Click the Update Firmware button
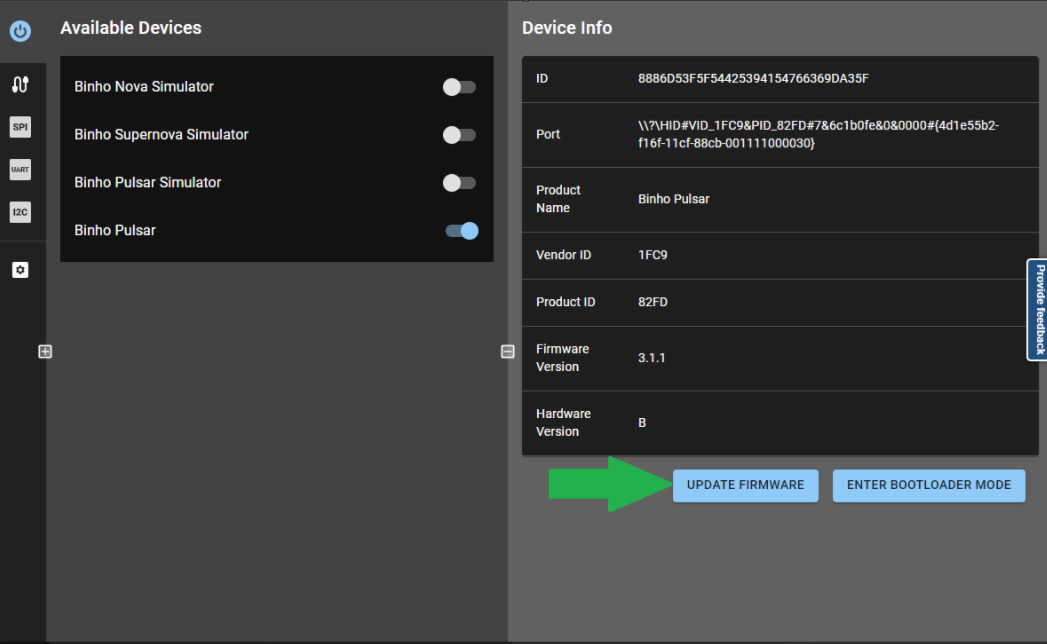This screenshot has width=1047, height=644. click(x=745, y=486)
